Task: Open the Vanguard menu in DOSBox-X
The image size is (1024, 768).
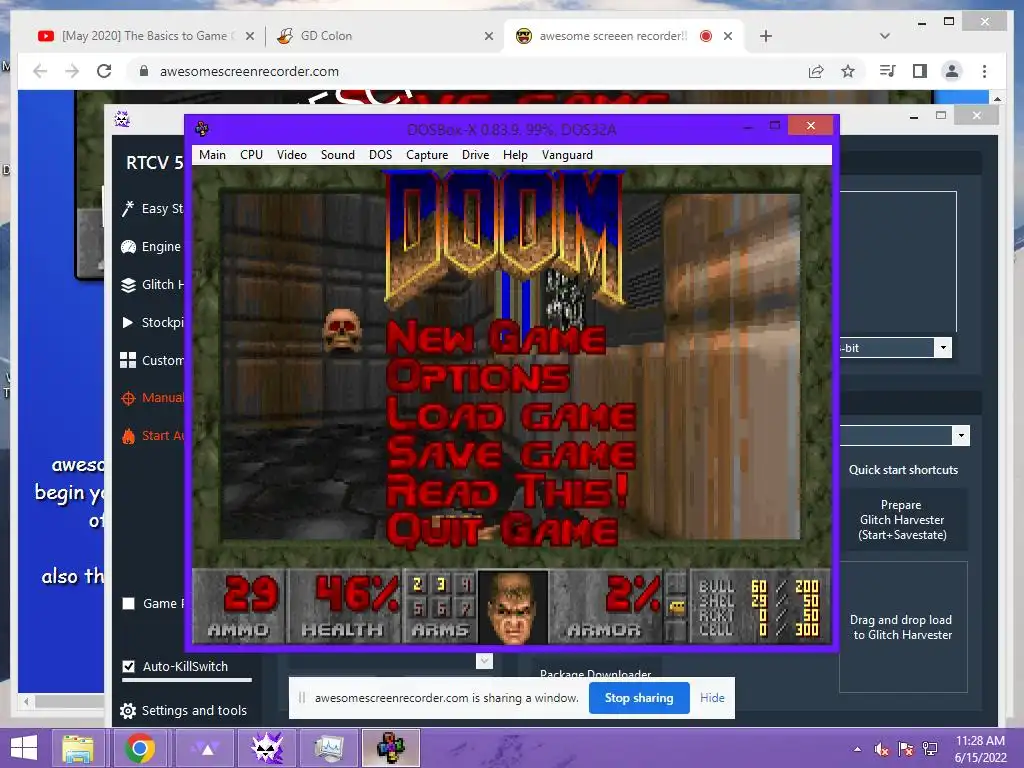Action: point(567,155)
